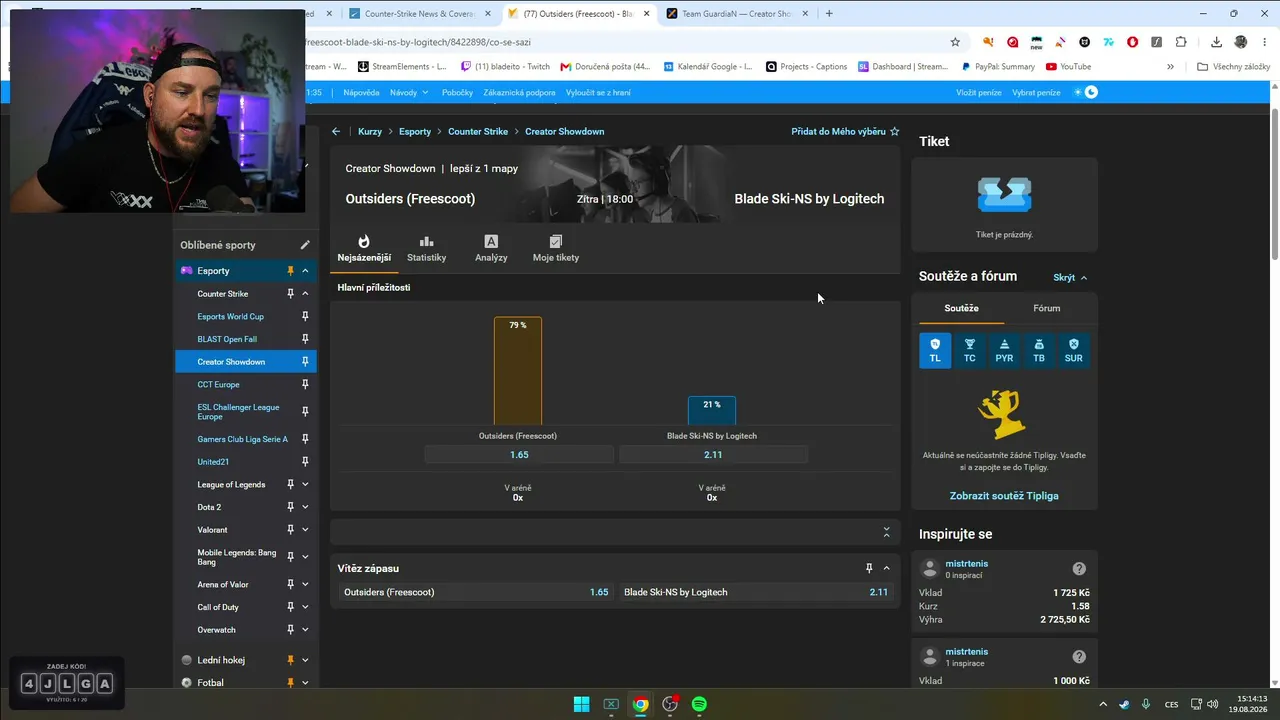Pin CCT Europe tournament

pyautogui.click(x=305, y=384)
